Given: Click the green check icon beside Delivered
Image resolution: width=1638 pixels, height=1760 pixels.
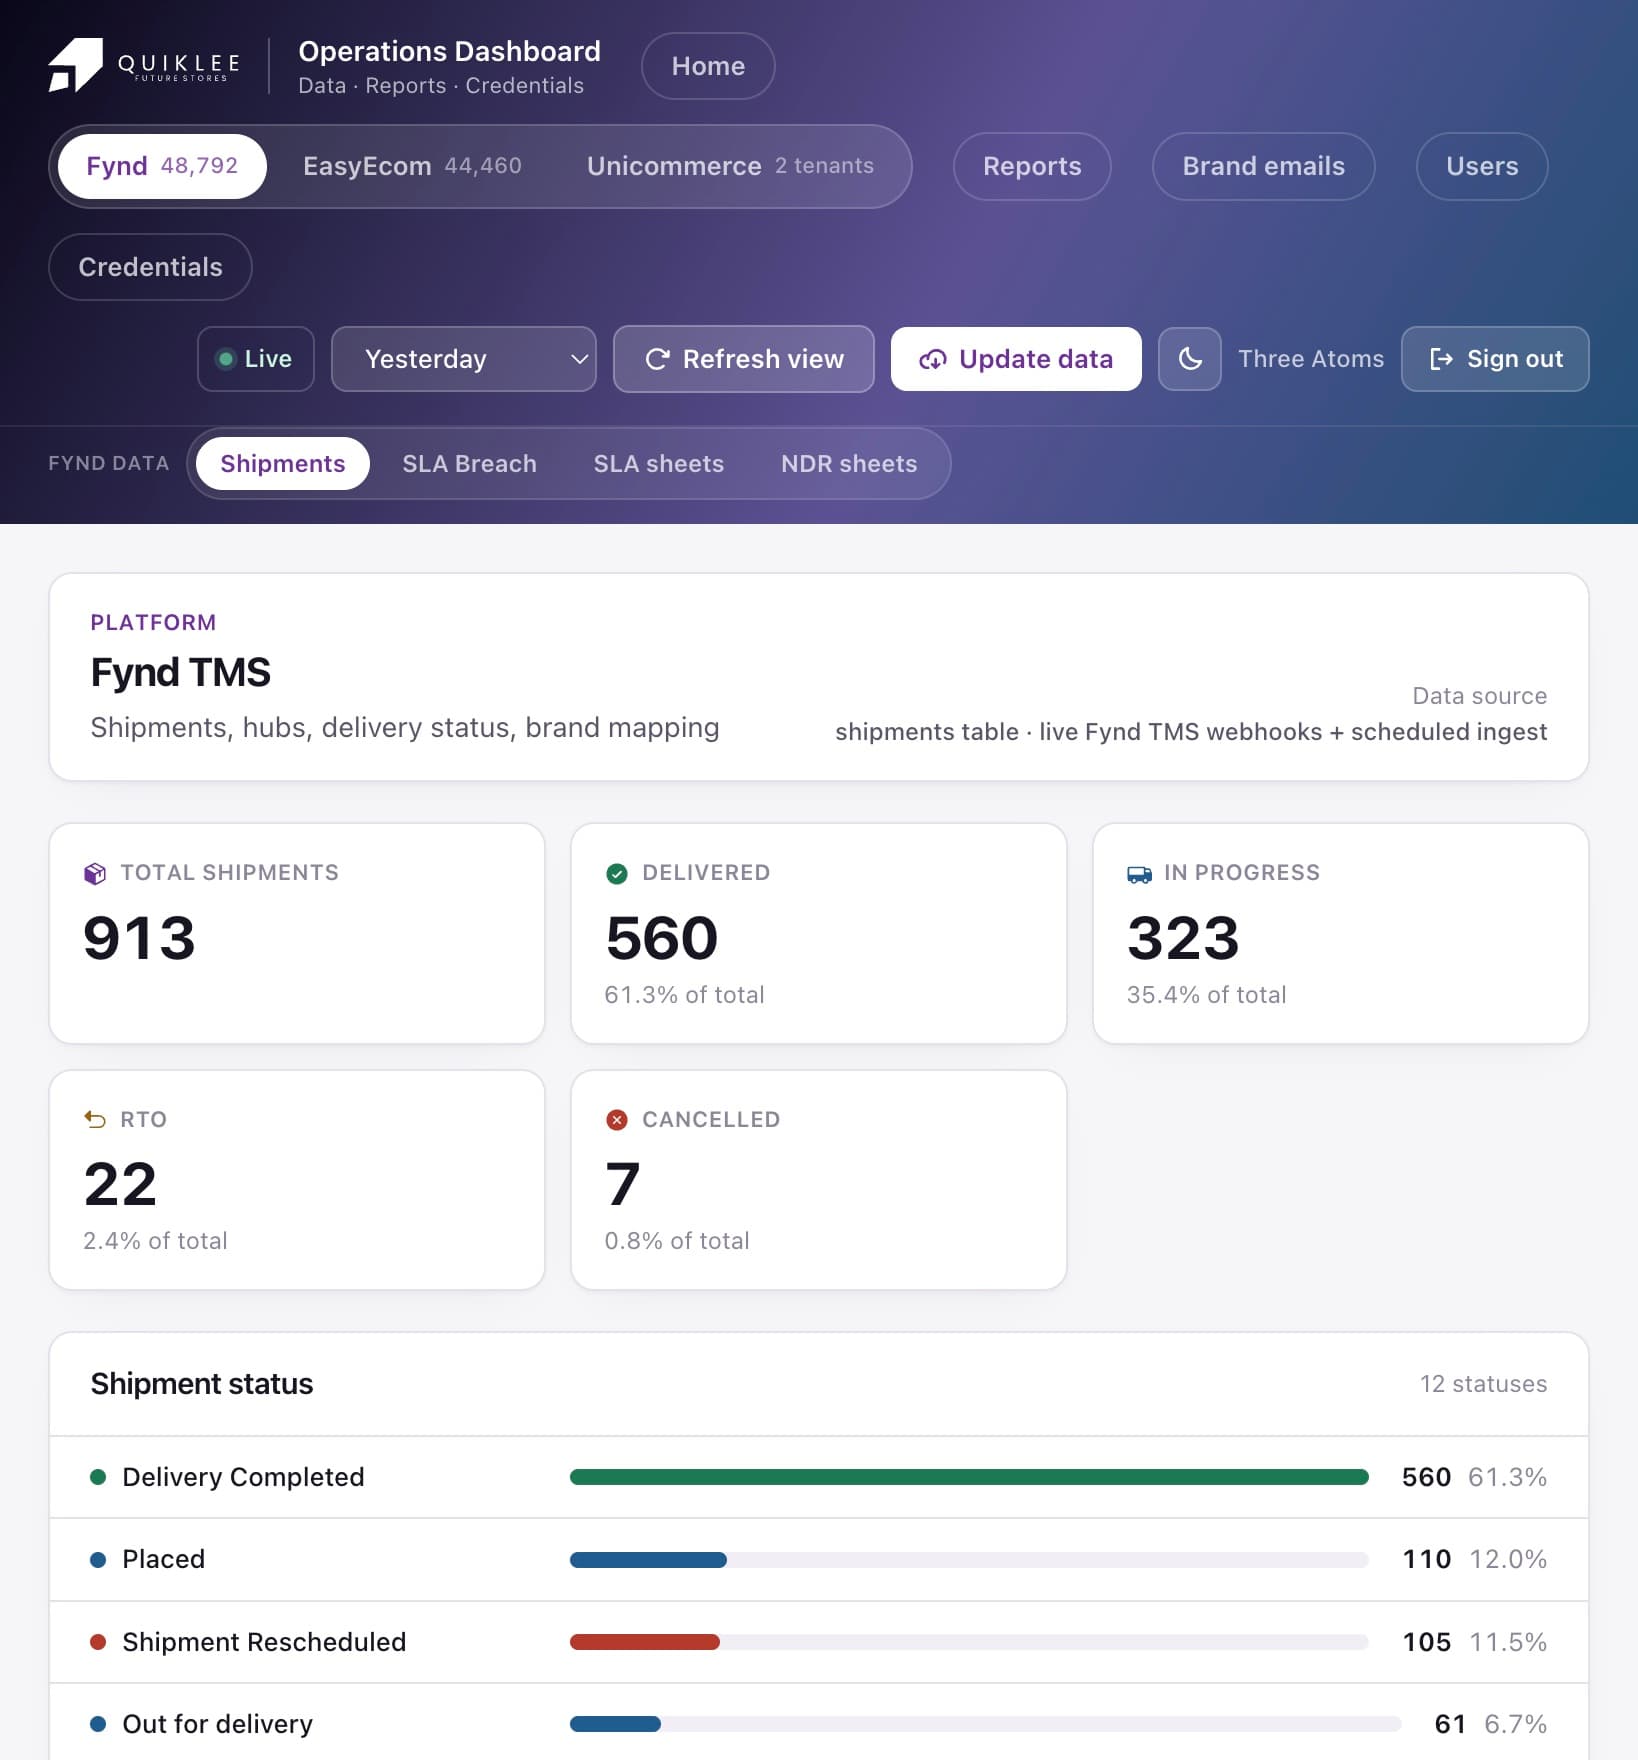Looking at the screenshot, I should tap(617, 873).
